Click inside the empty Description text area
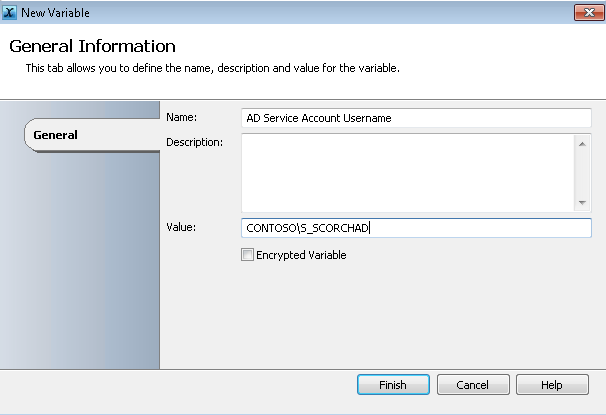This screenshot has height=415, width=606. [x=408, y=173]
